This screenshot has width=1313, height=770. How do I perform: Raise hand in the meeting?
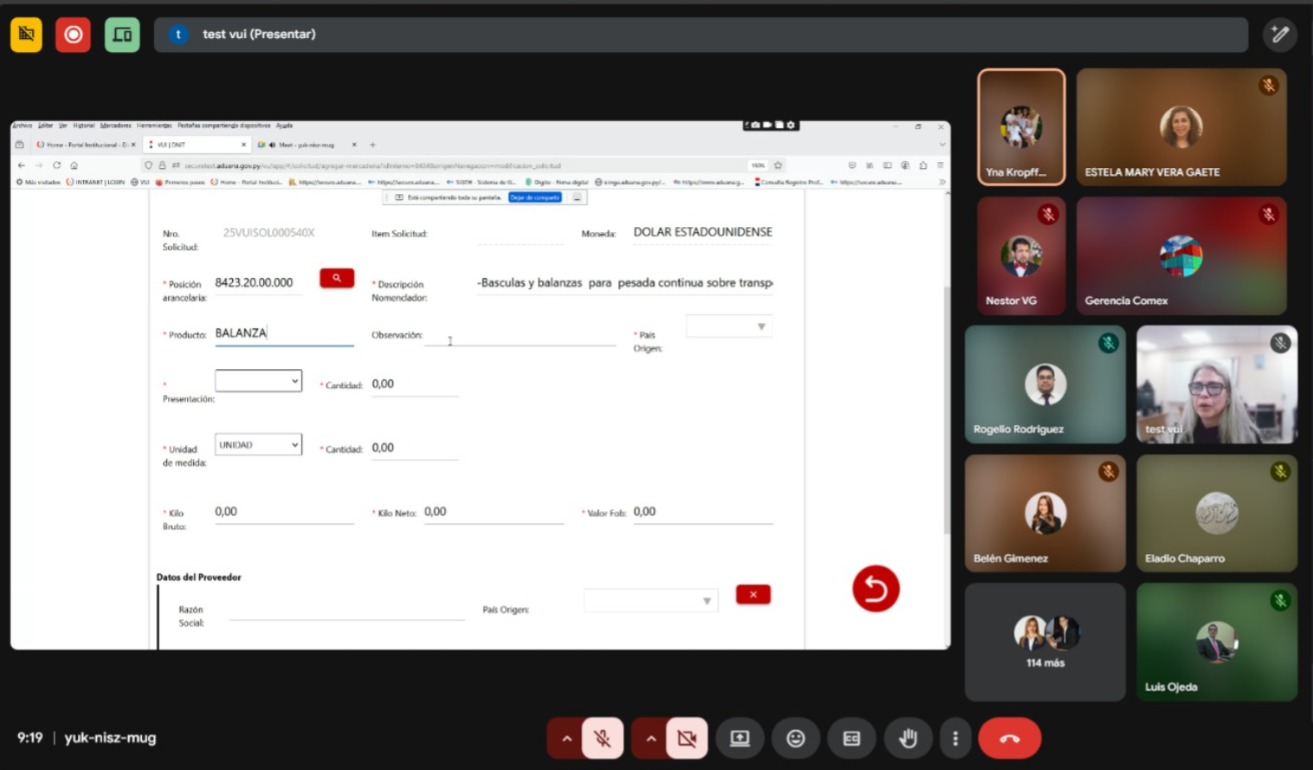908,739
